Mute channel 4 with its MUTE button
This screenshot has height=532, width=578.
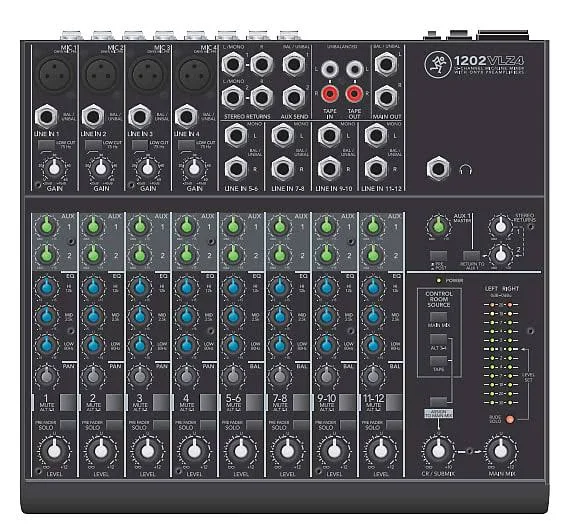point(208,402)
